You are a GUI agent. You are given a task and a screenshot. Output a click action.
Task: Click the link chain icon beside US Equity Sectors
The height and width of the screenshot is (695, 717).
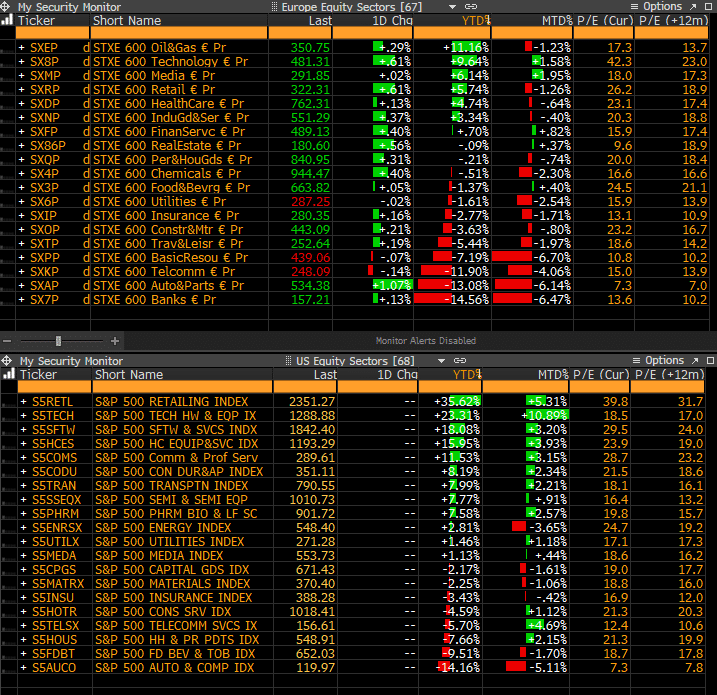pyautogui.click(x=460, y=360)
